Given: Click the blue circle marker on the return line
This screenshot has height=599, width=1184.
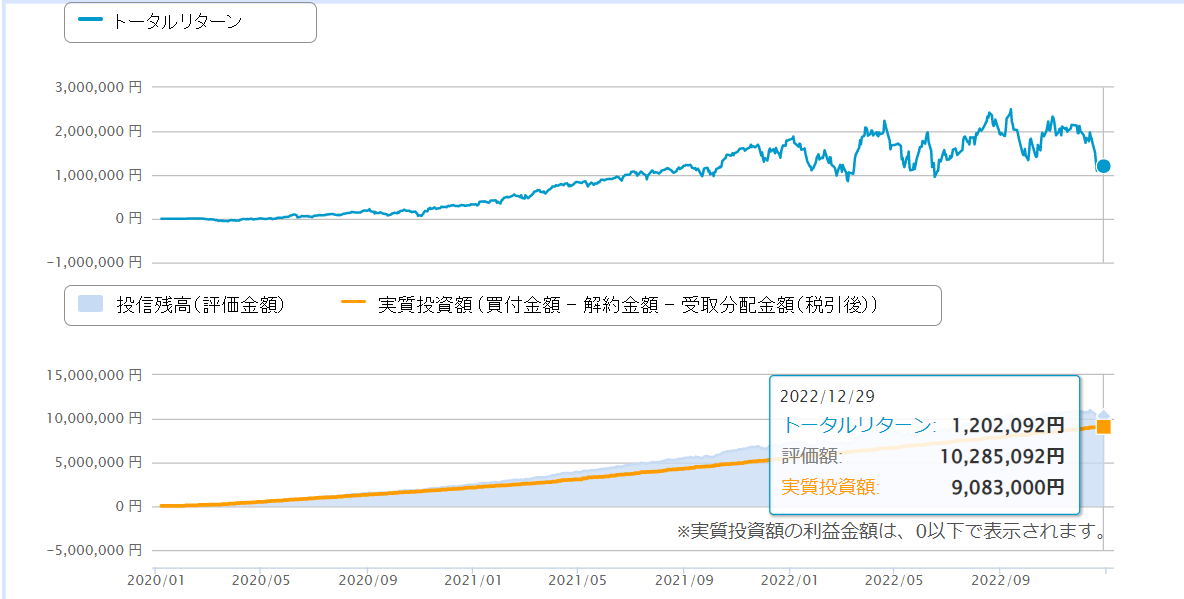Looking at the screenshot, I should 1103,166.
